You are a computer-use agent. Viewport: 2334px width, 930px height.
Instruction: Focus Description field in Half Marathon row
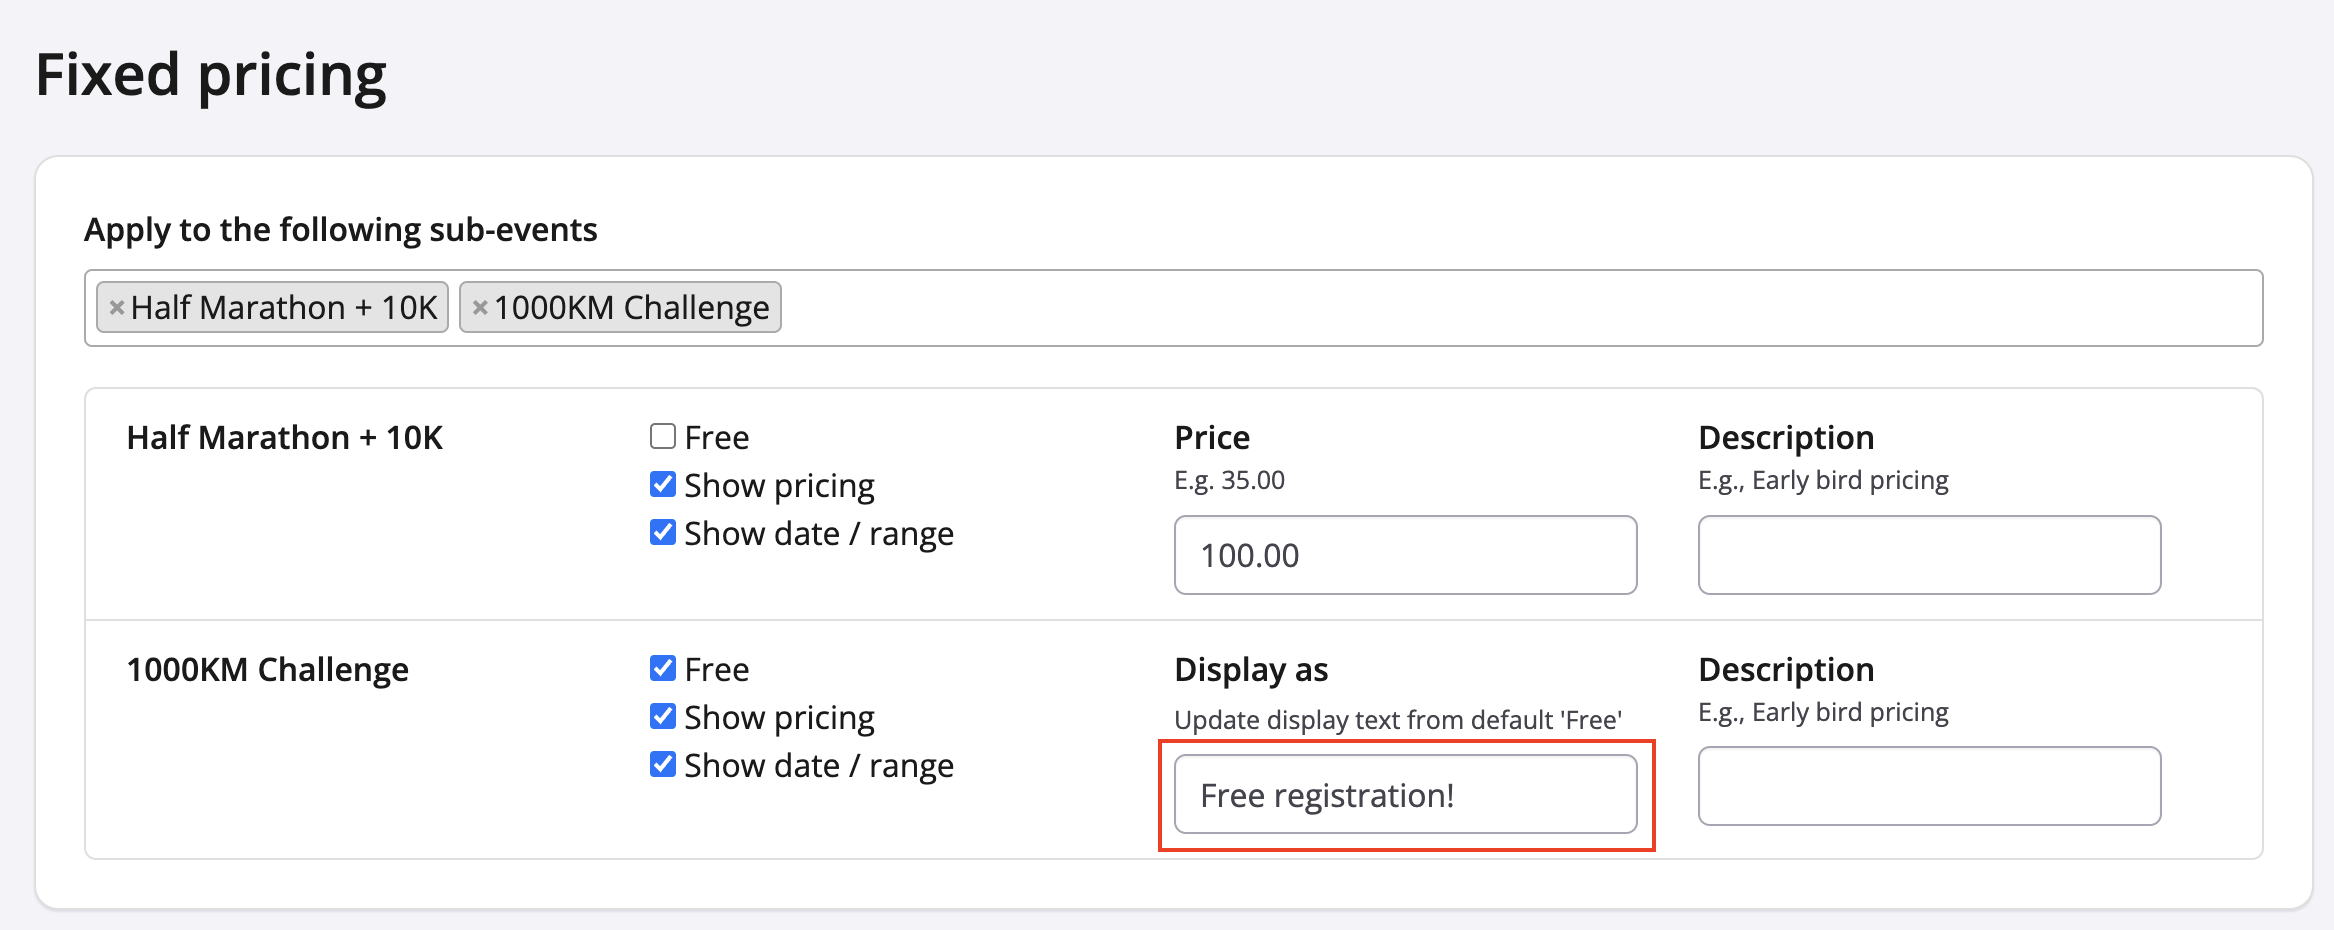click(1929, 555)
